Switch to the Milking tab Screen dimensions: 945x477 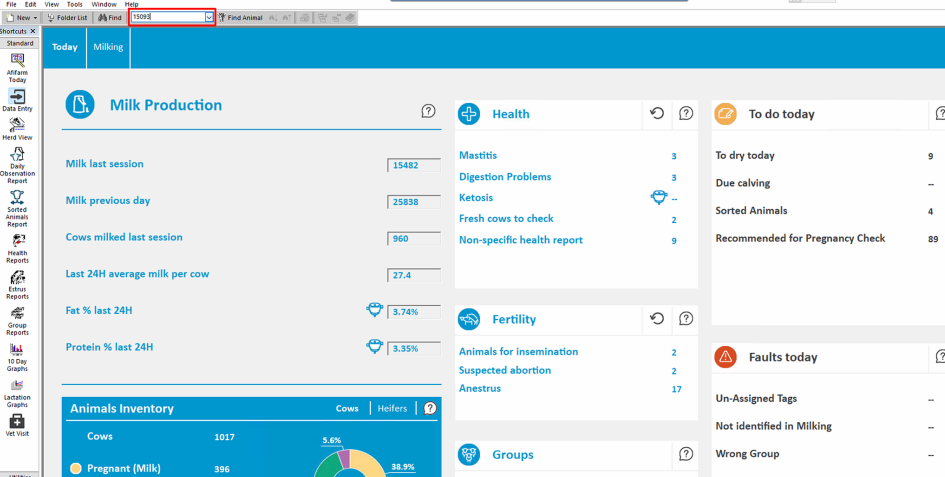108,47
